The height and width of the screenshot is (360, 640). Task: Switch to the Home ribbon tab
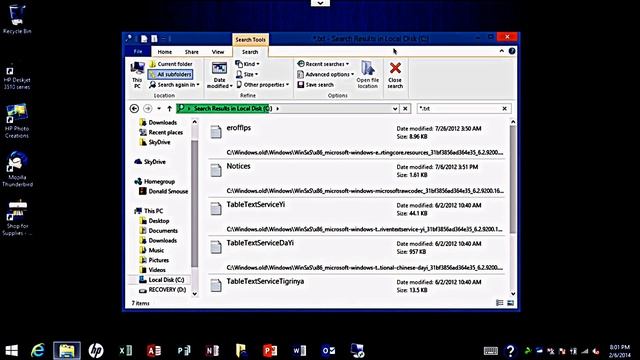click(164, 52)
